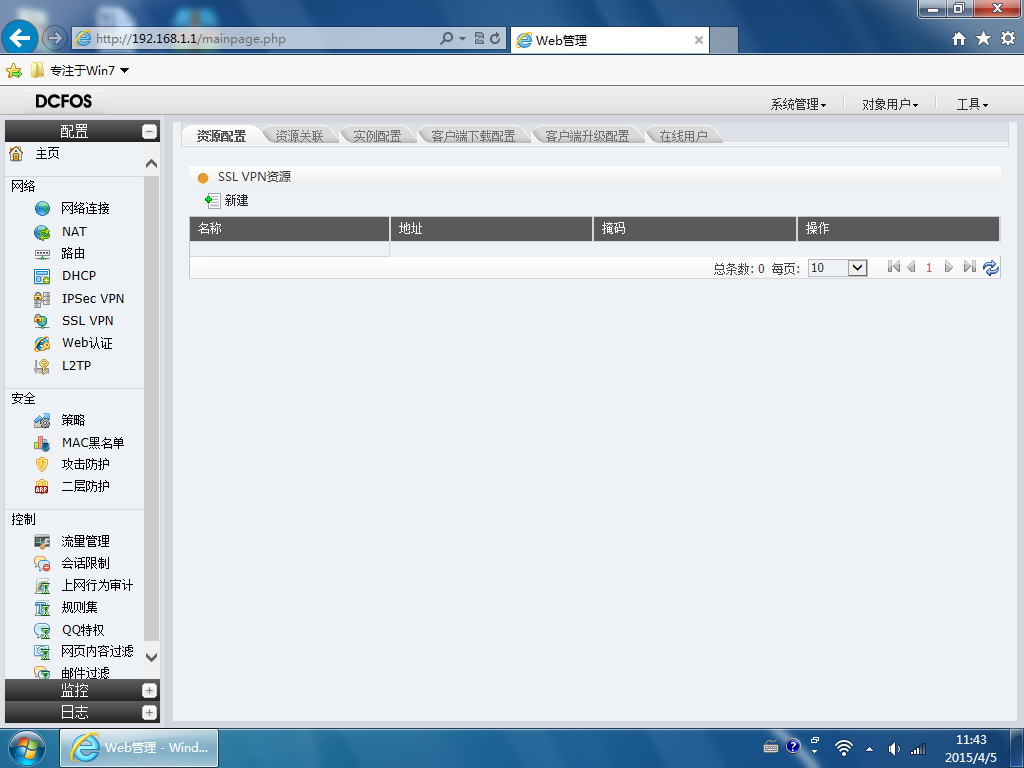Click the Wi-Fi tray icon

[844, 748]
